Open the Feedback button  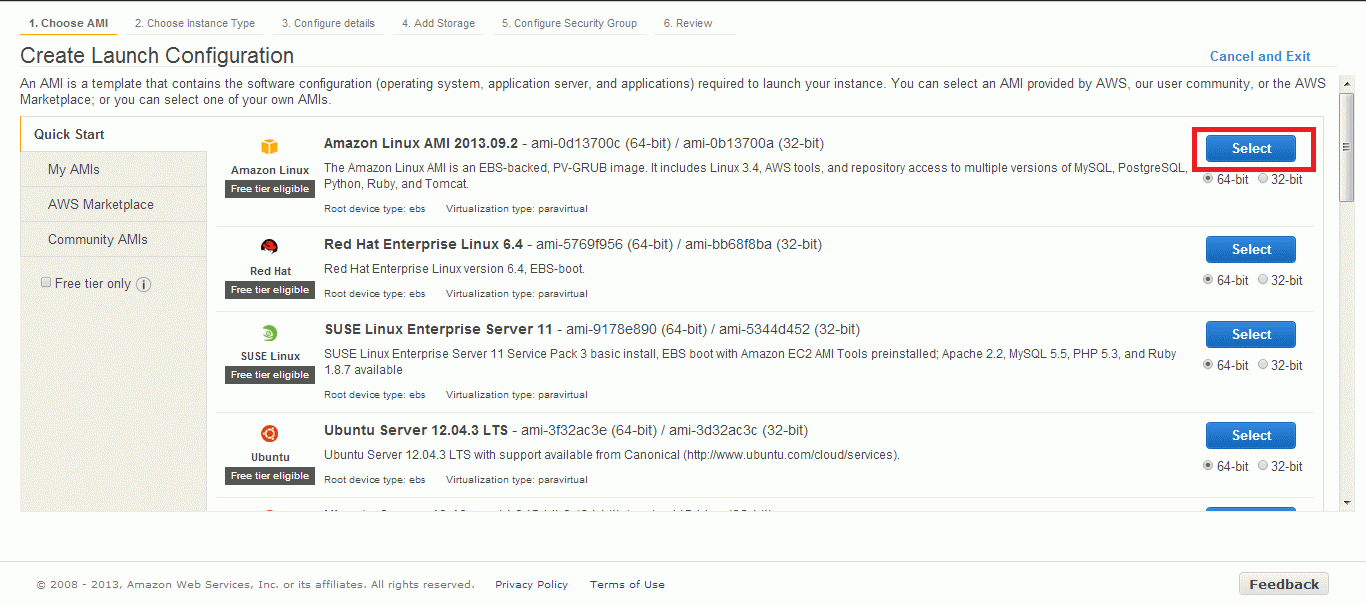click(x=1284, y=584)
